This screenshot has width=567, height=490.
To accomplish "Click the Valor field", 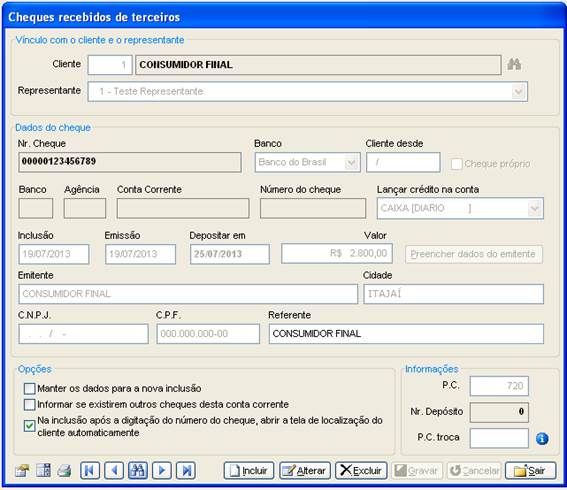I will point(337,253).
